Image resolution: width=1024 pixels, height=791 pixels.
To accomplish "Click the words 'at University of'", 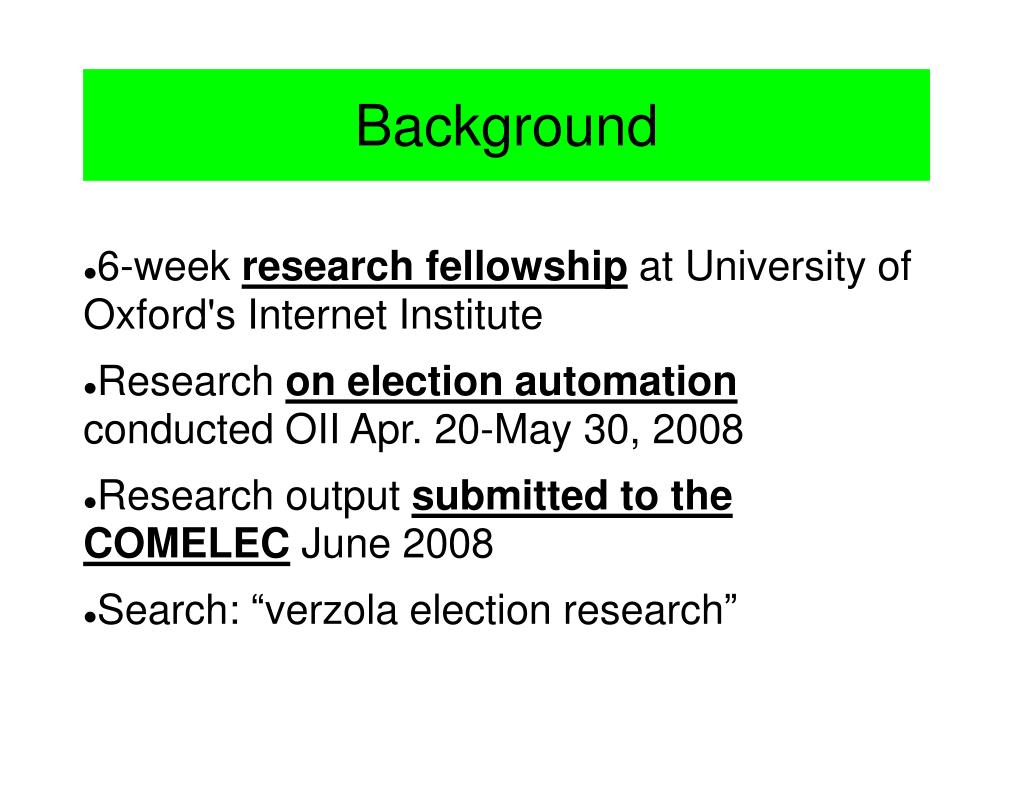I will 775,268.
